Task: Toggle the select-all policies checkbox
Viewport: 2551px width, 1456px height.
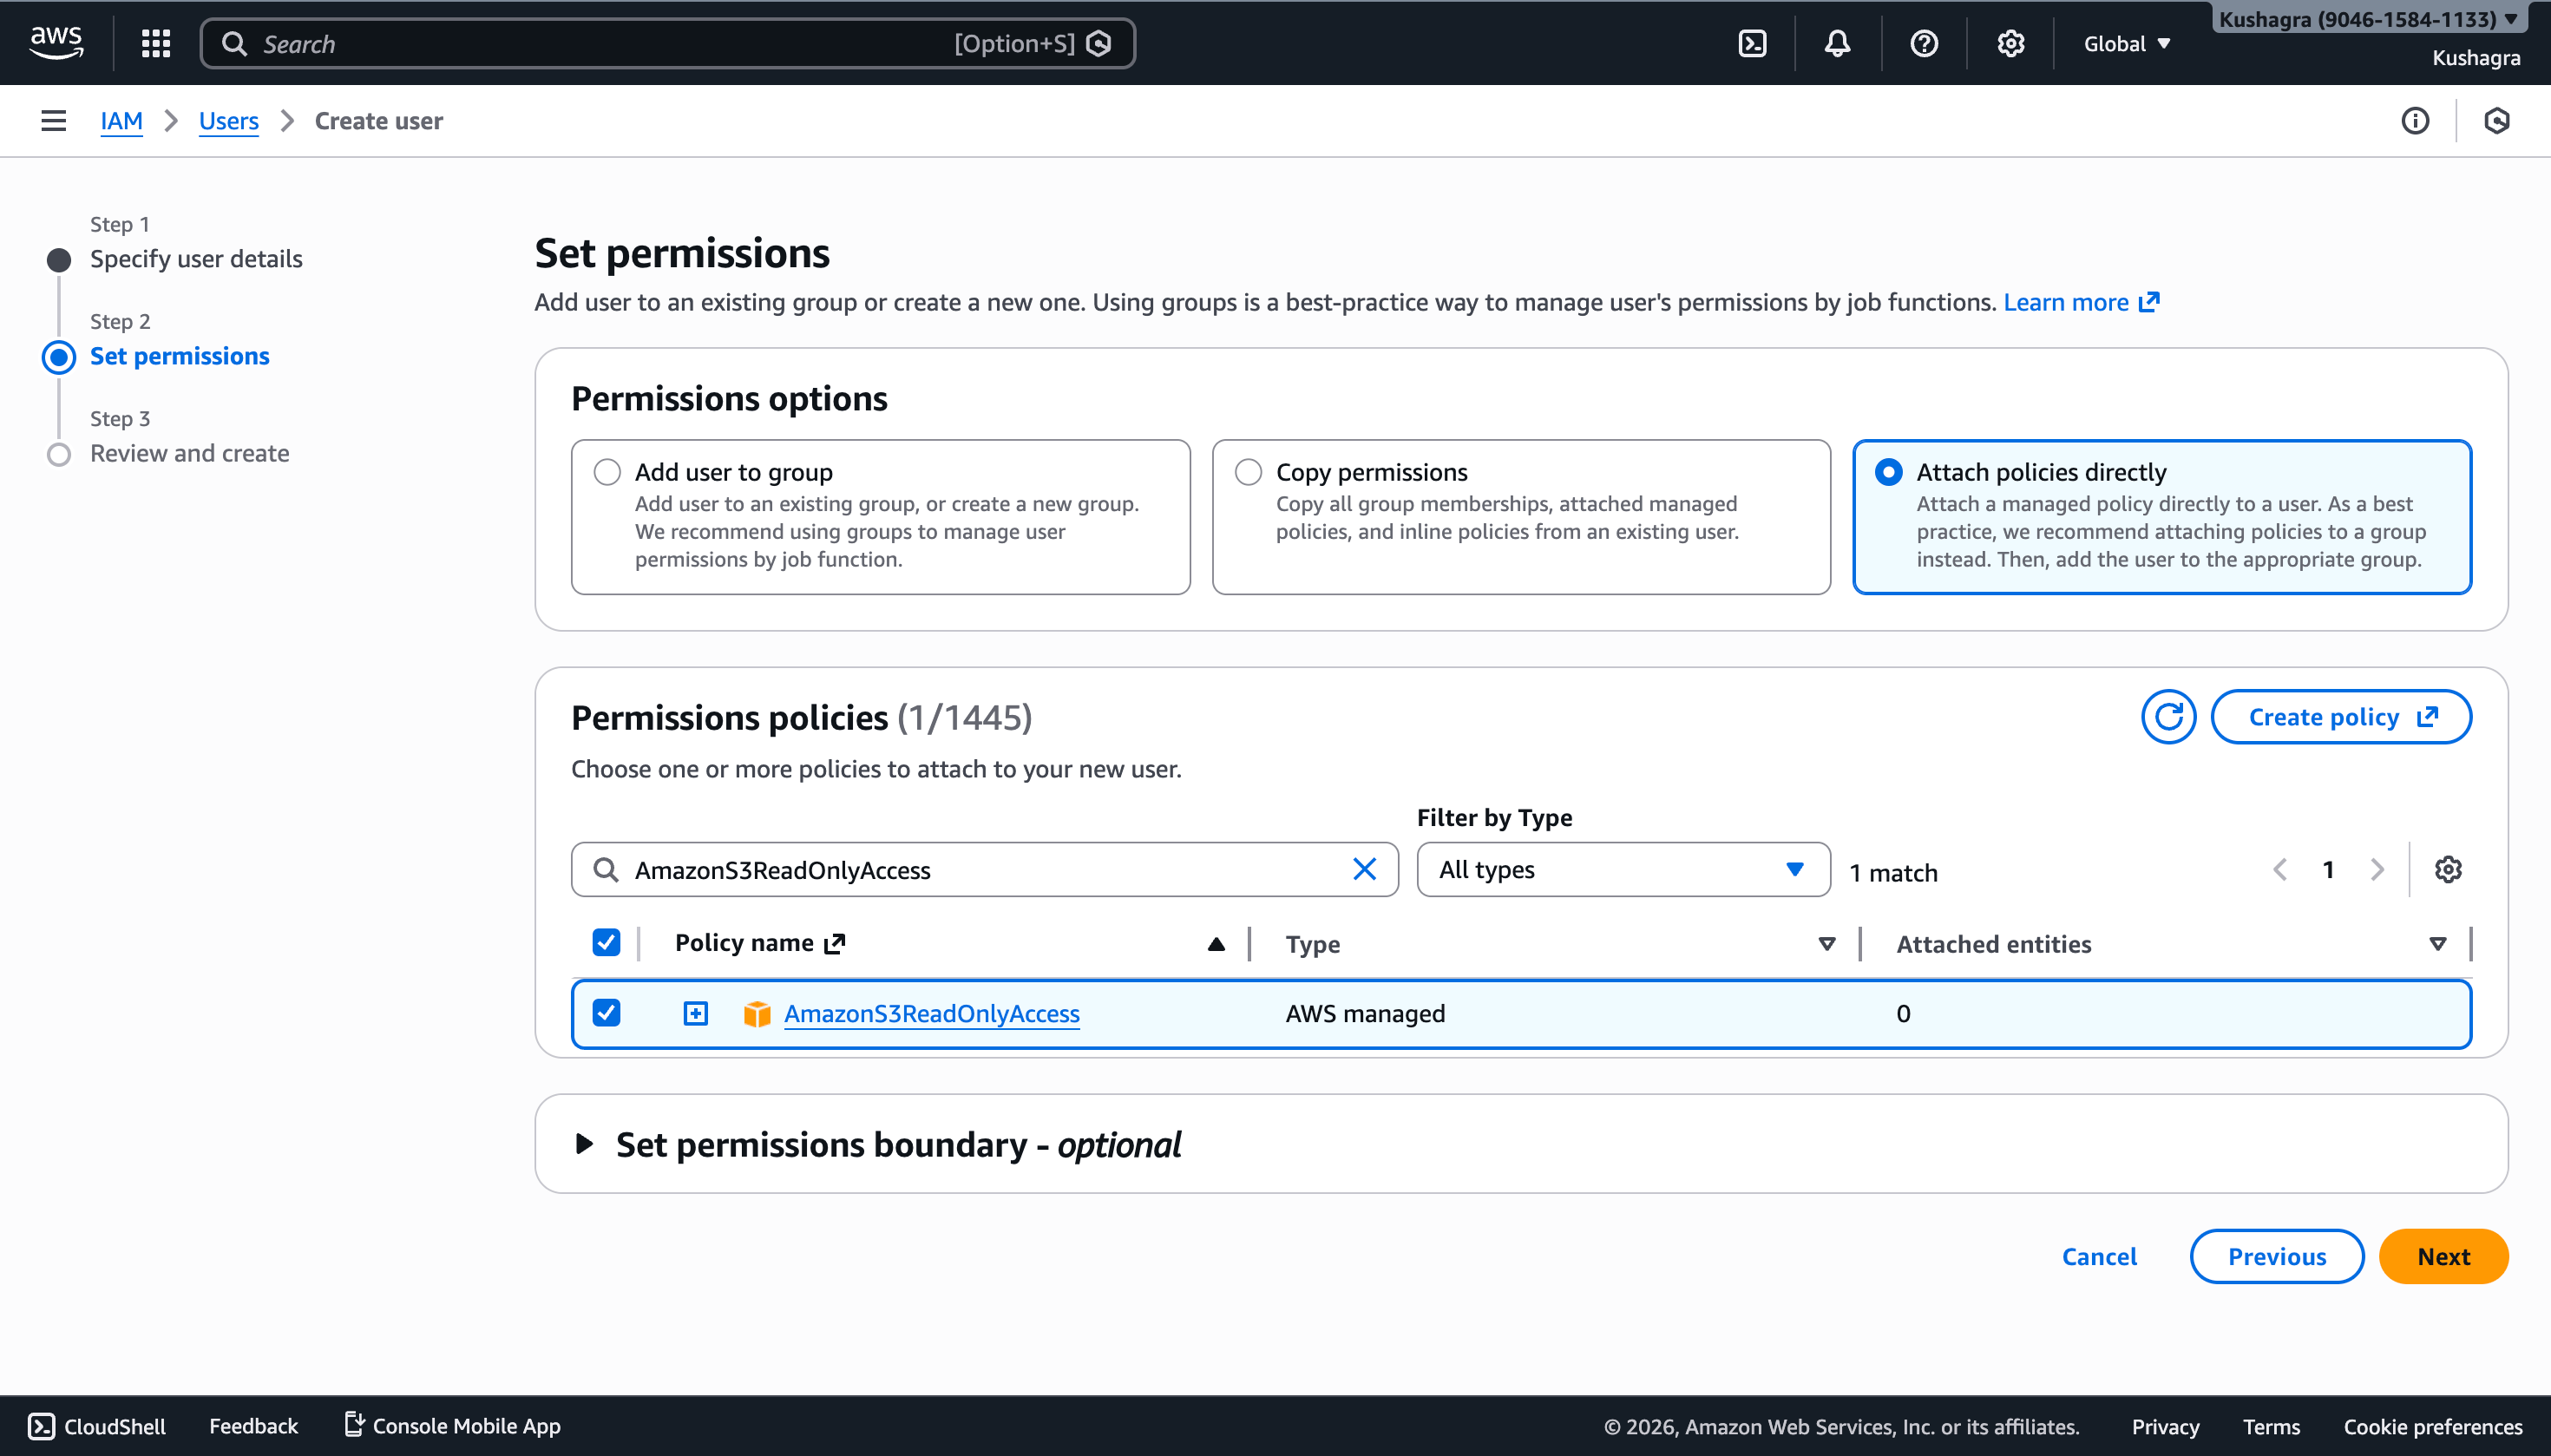Action: point(606,942)
